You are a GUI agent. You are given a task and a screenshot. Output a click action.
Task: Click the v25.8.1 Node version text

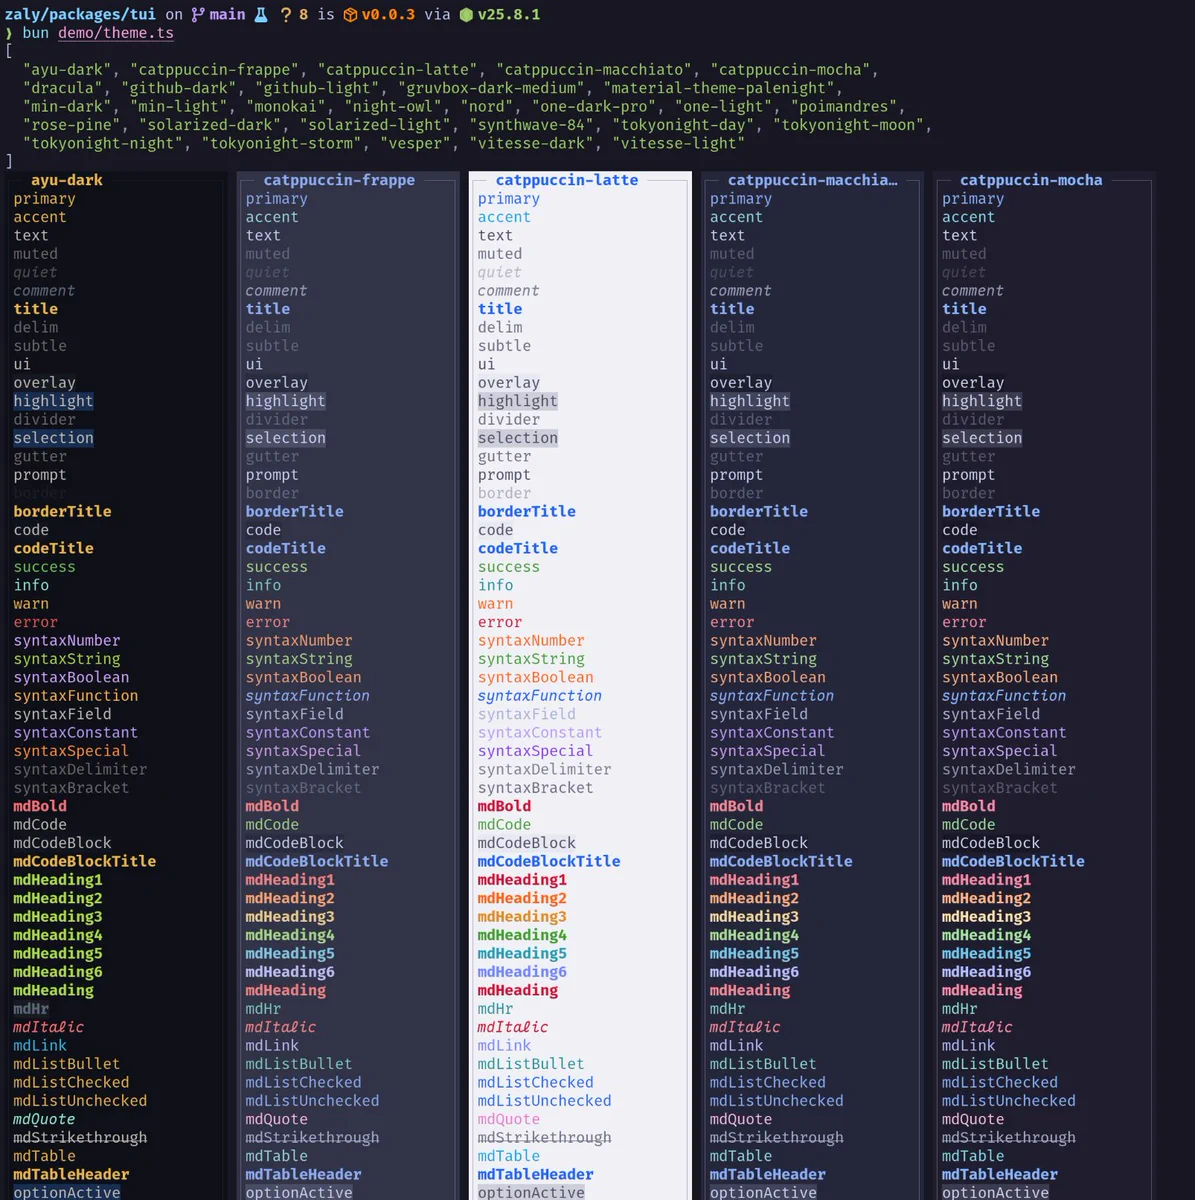pos(509,14)
